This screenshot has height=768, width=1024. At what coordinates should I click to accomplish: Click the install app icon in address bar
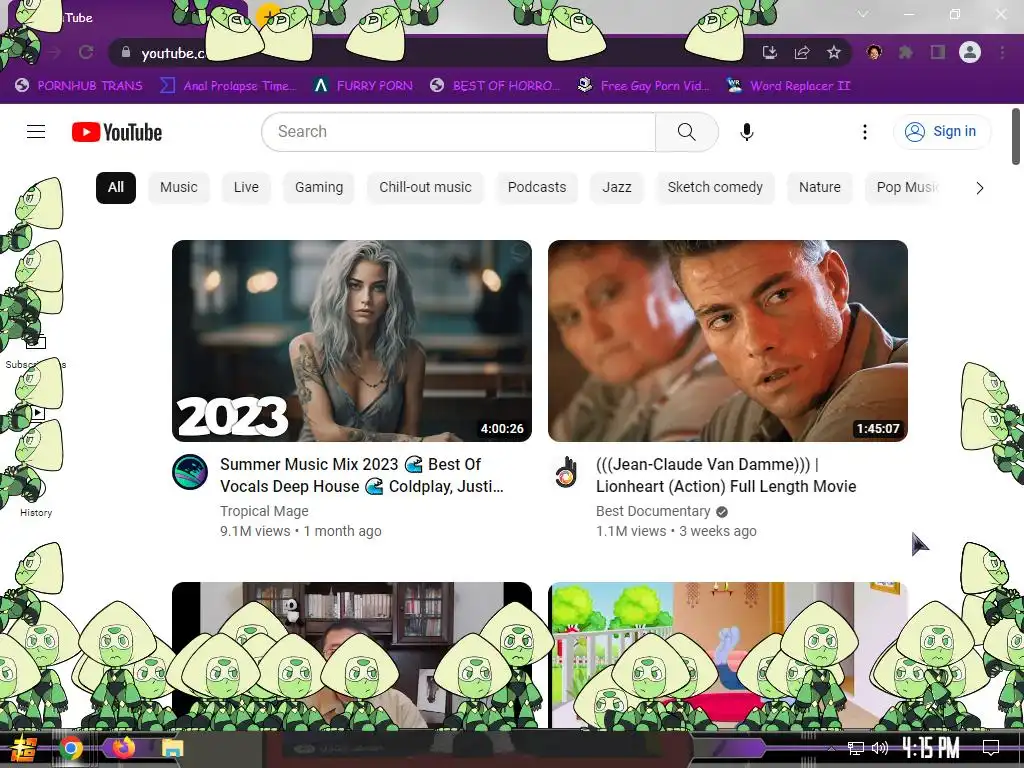pyautogui.click(x=770, y=52)
